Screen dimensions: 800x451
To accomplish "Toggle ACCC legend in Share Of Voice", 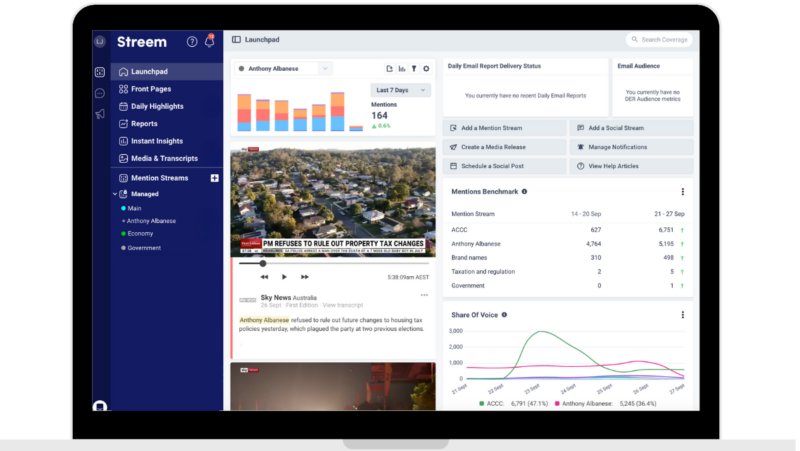I will coord(513,404).
